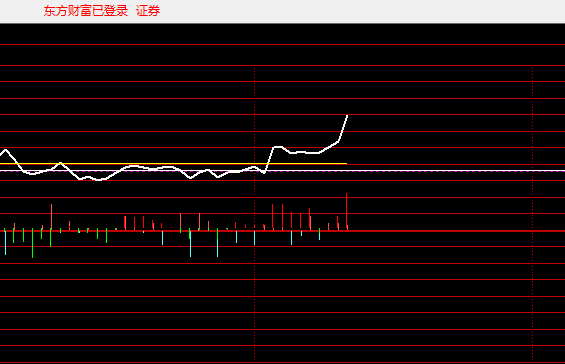
Task: Click the empty gray title bar area
Action: (360, 11)
